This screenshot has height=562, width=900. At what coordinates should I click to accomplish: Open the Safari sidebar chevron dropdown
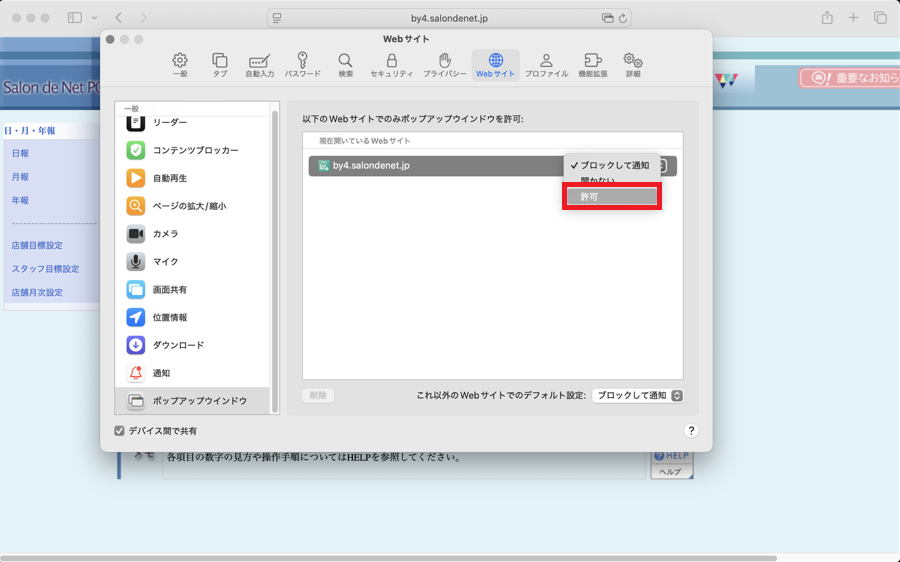(x=95, y=18)
